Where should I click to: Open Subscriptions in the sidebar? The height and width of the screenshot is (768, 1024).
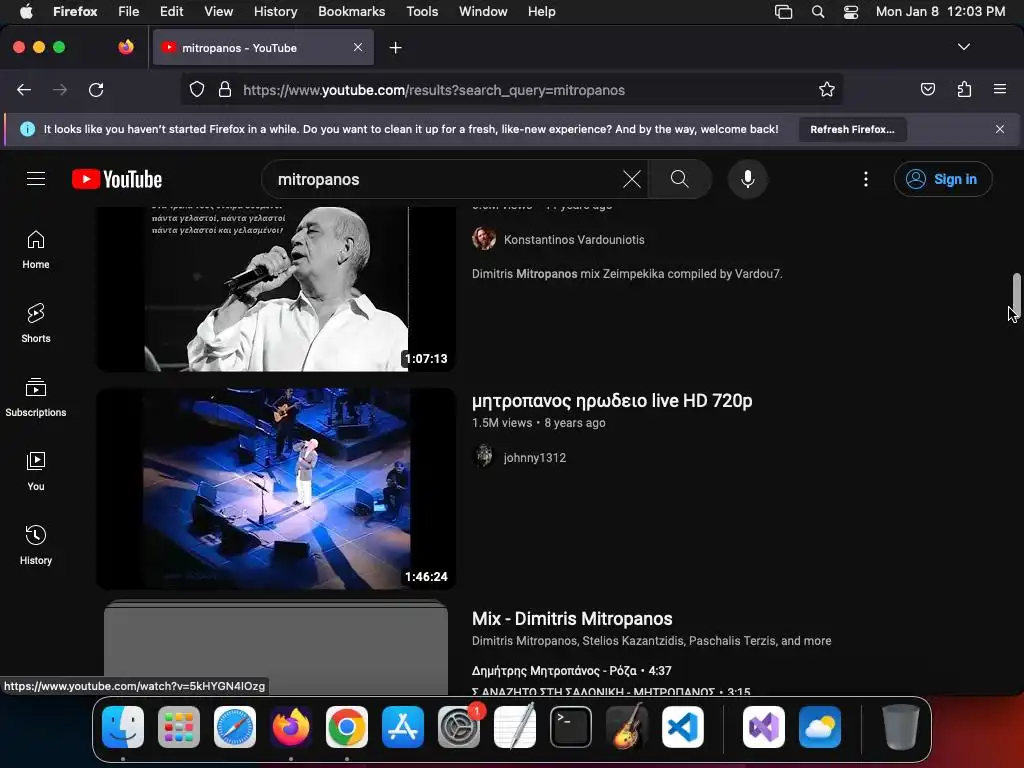click(x=36, y=398)
